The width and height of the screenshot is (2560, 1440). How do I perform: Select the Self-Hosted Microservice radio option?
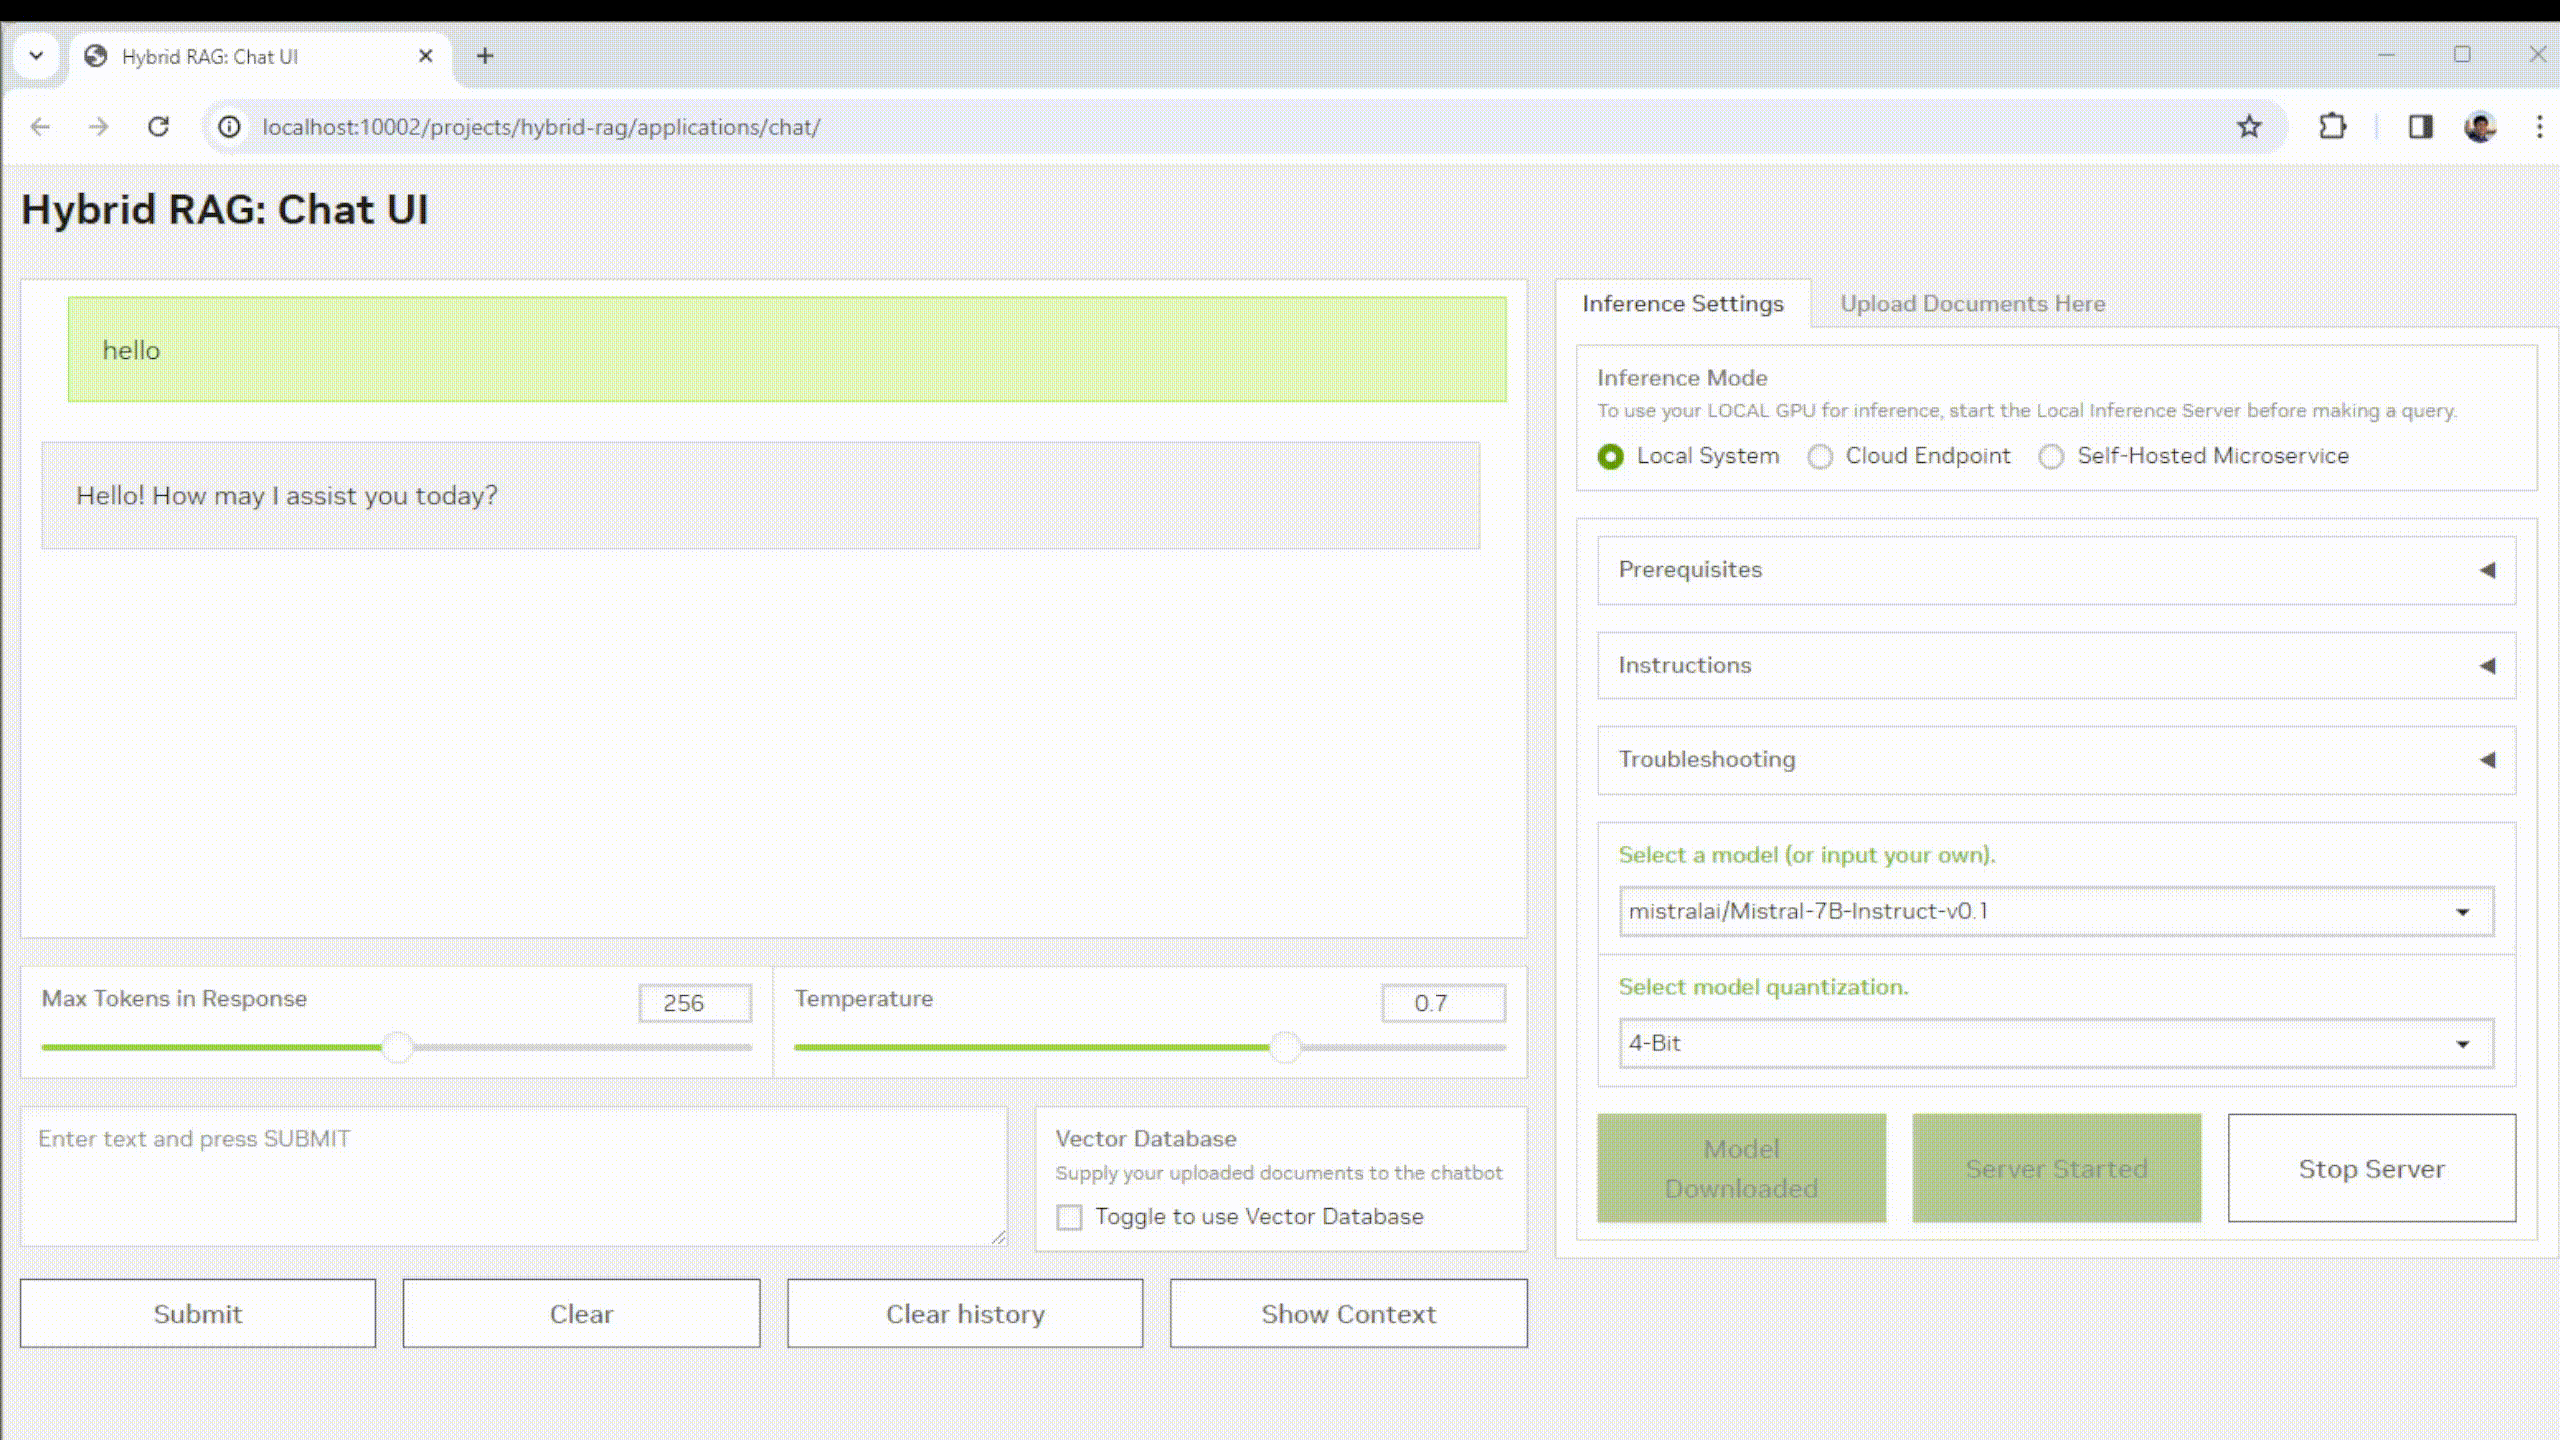2051,457
